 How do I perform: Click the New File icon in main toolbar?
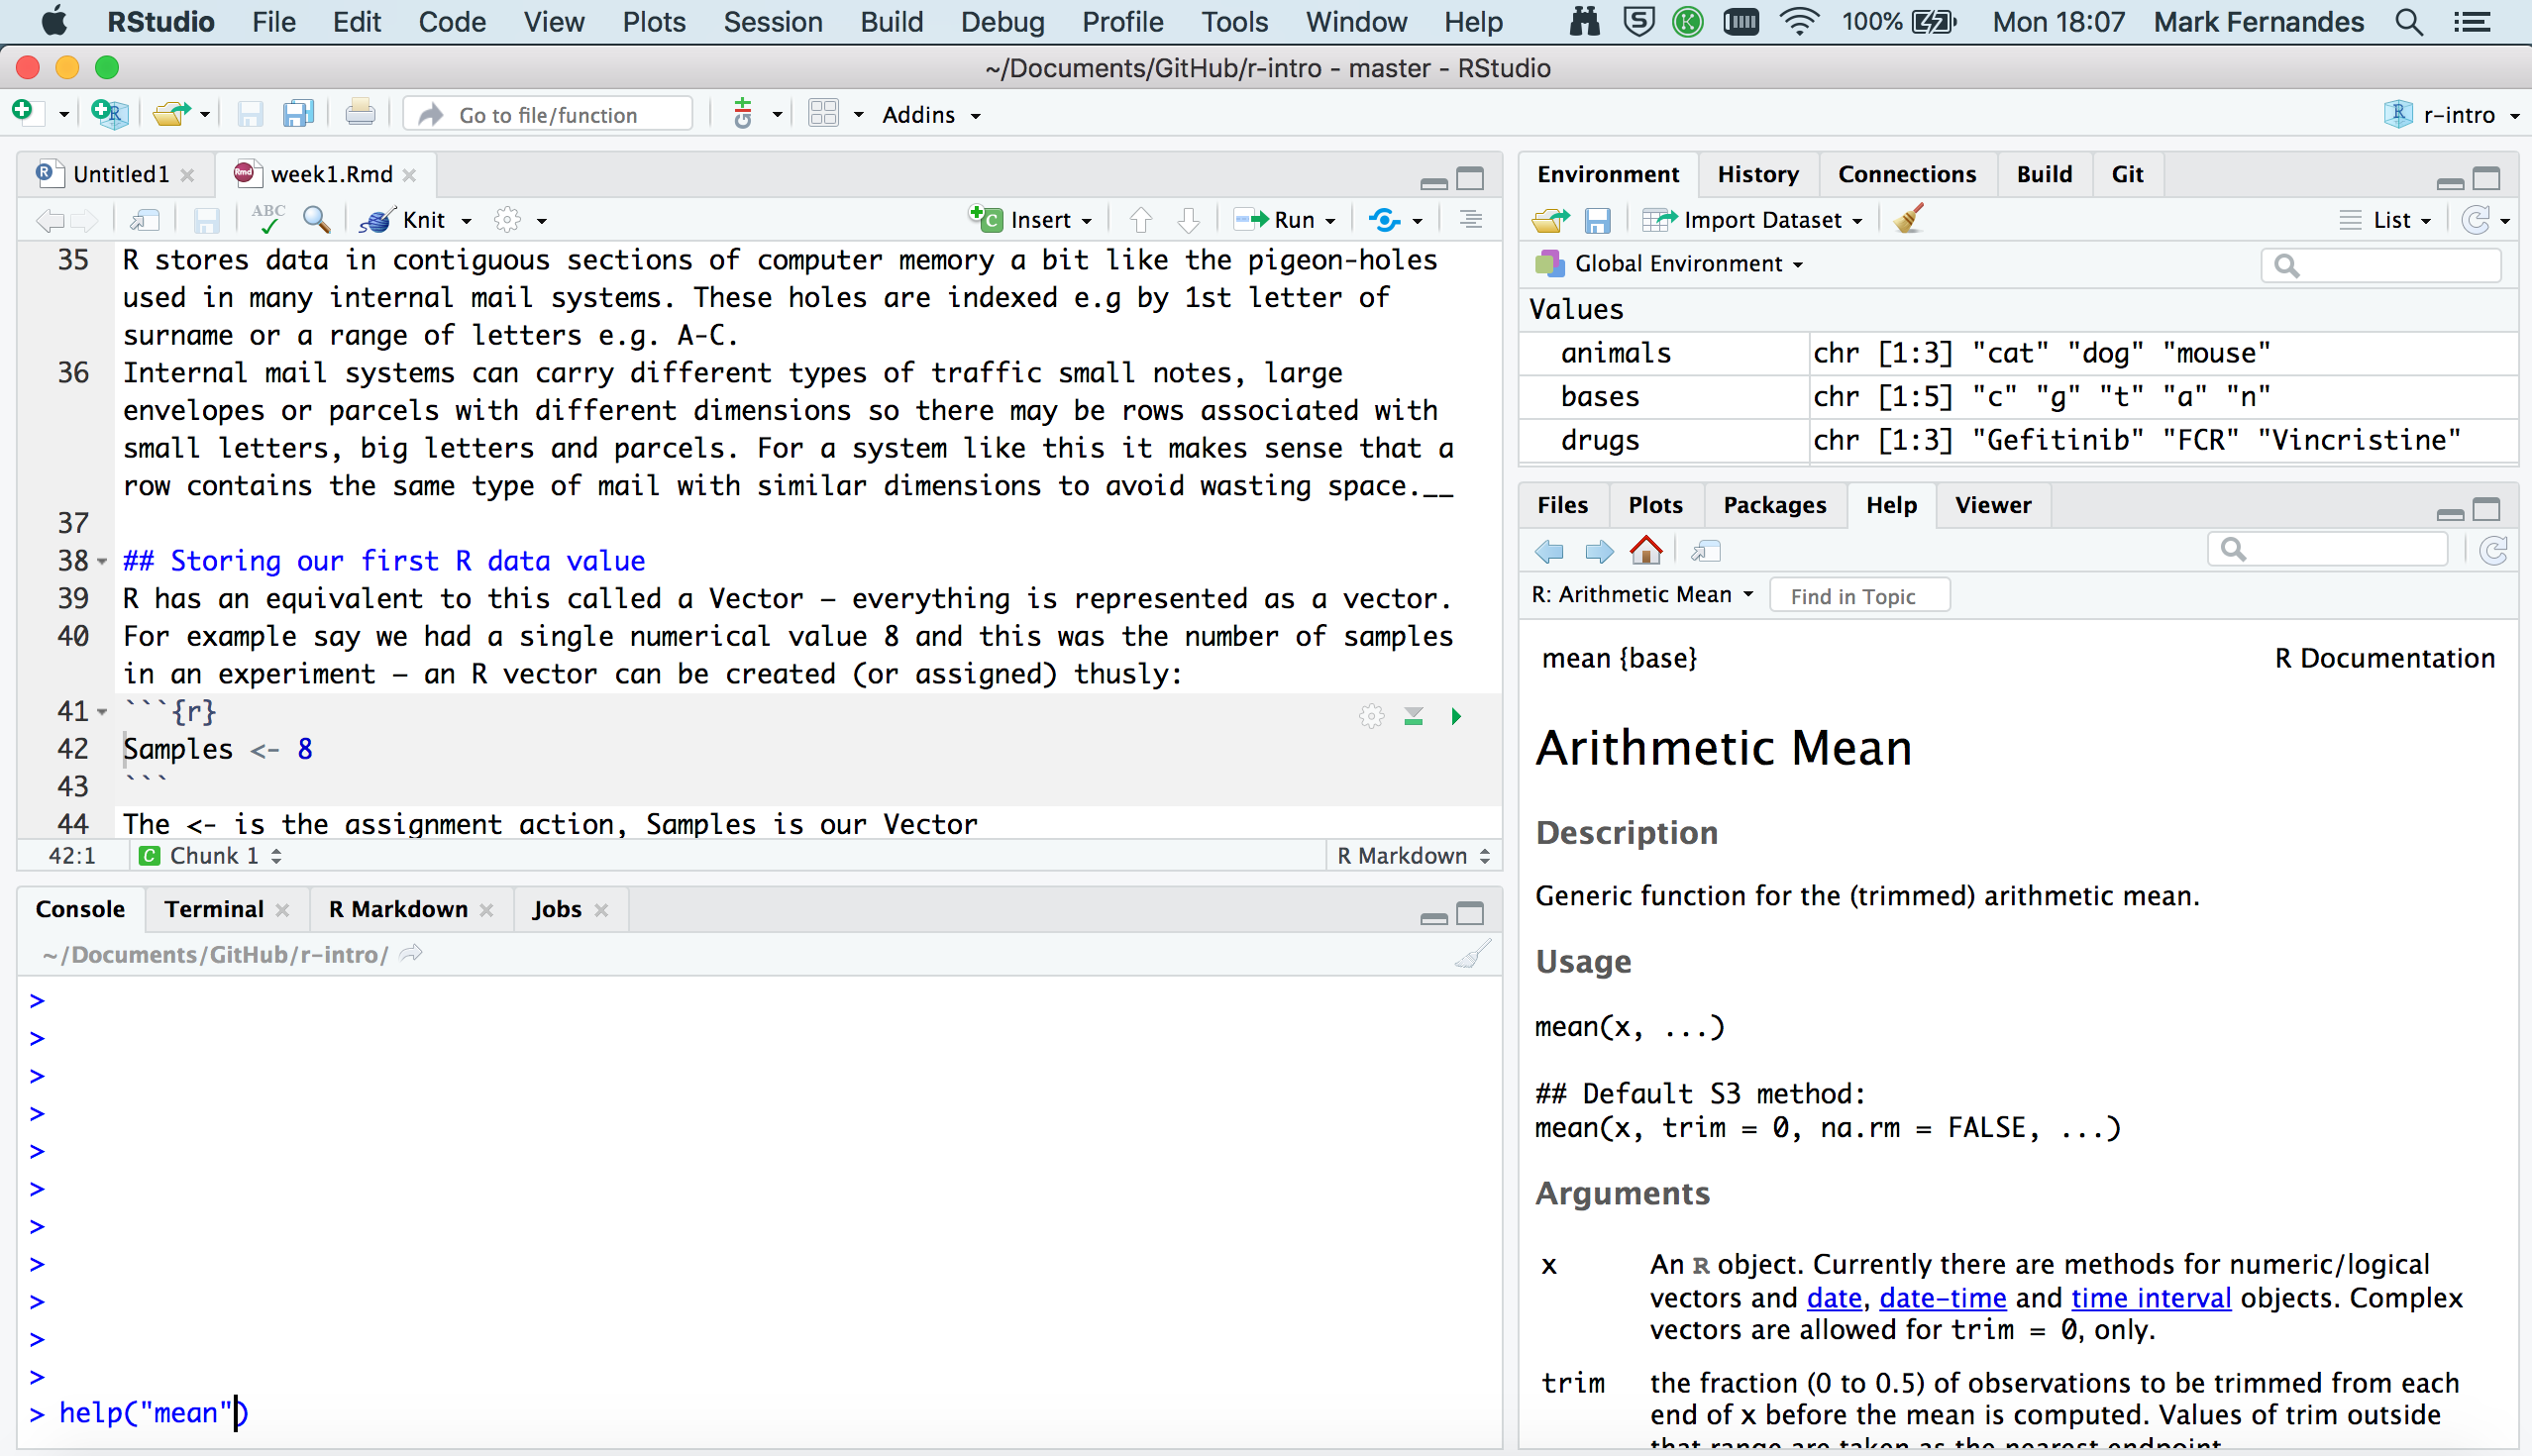pos(24,113)
